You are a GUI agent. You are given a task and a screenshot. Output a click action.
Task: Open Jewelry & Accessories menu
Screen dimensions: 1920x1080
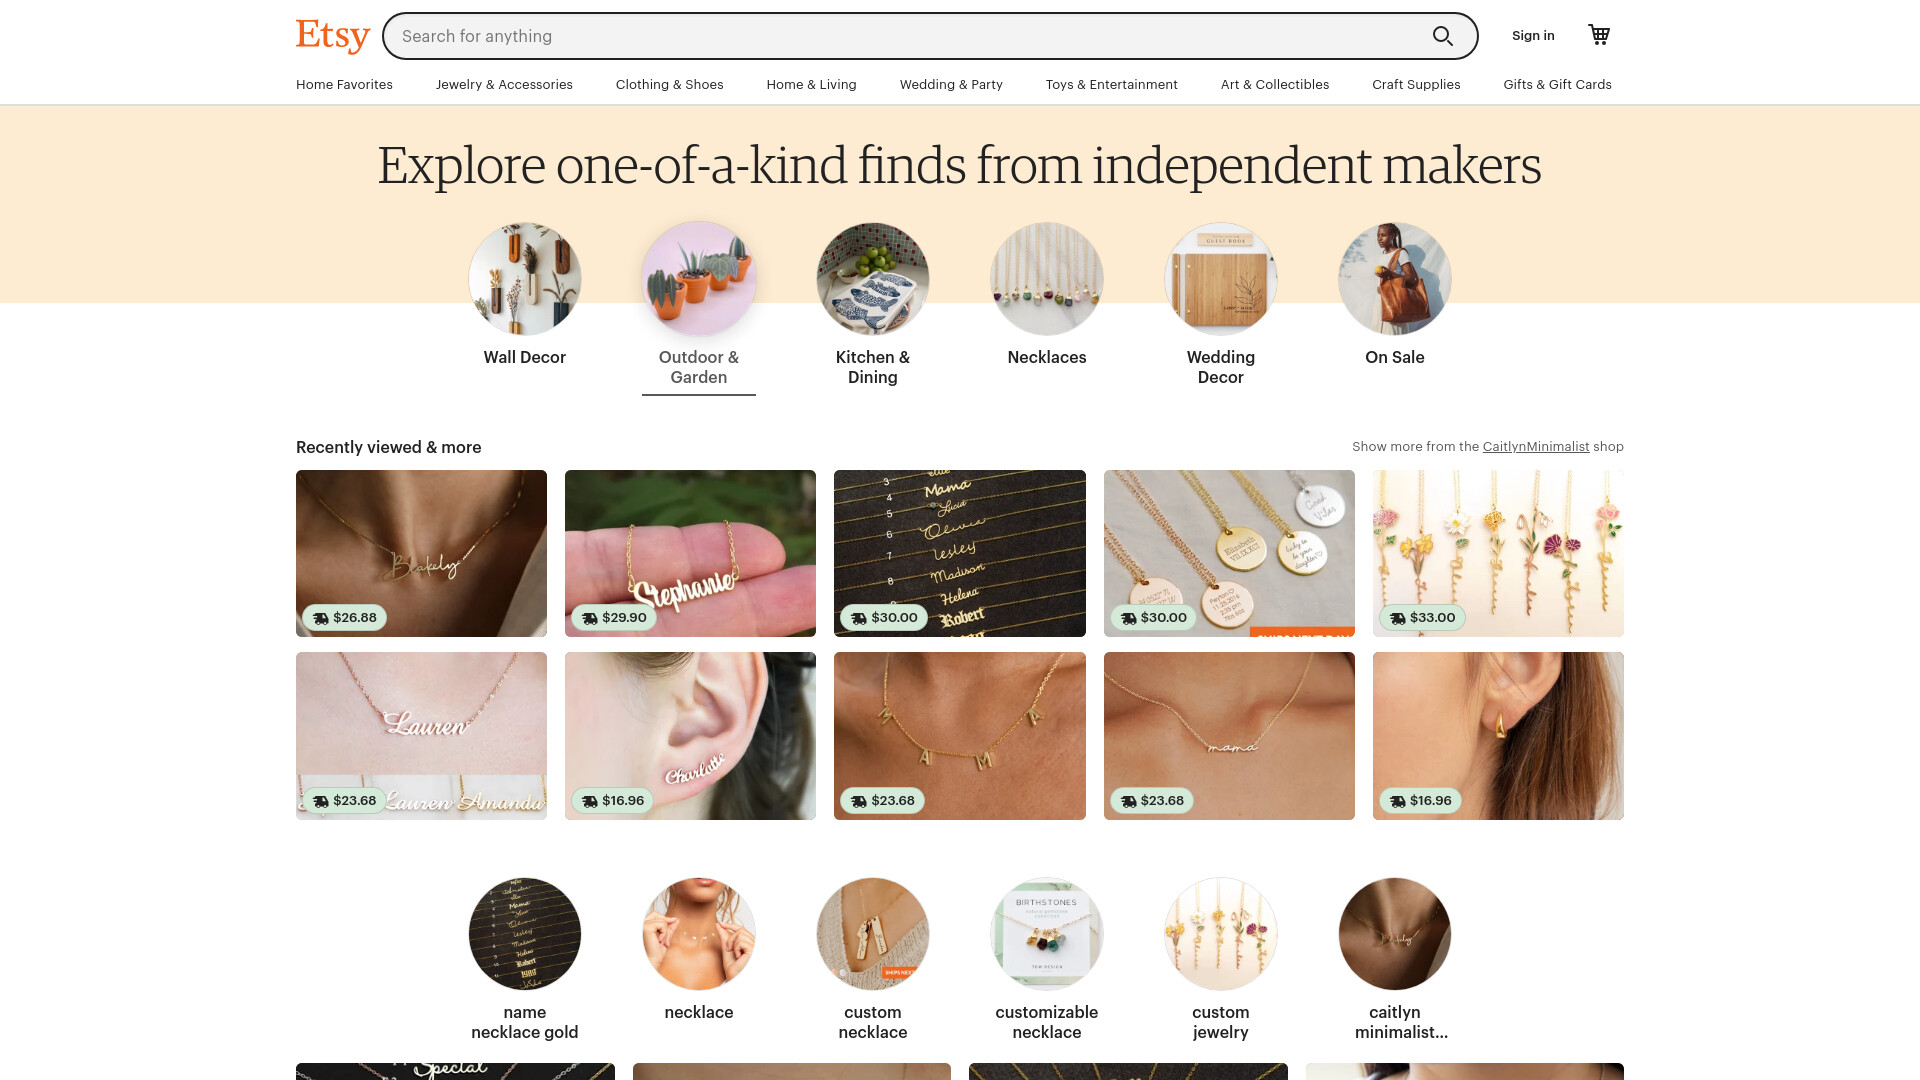pos(504,85)
